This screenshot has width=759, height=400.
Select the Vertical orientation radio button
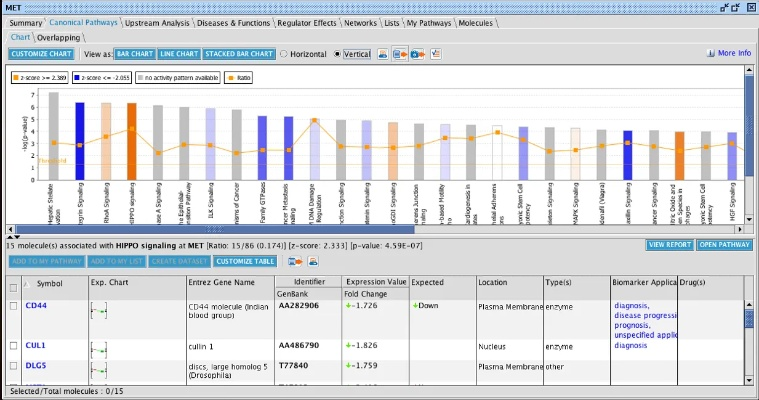click(x=337, y=54)
